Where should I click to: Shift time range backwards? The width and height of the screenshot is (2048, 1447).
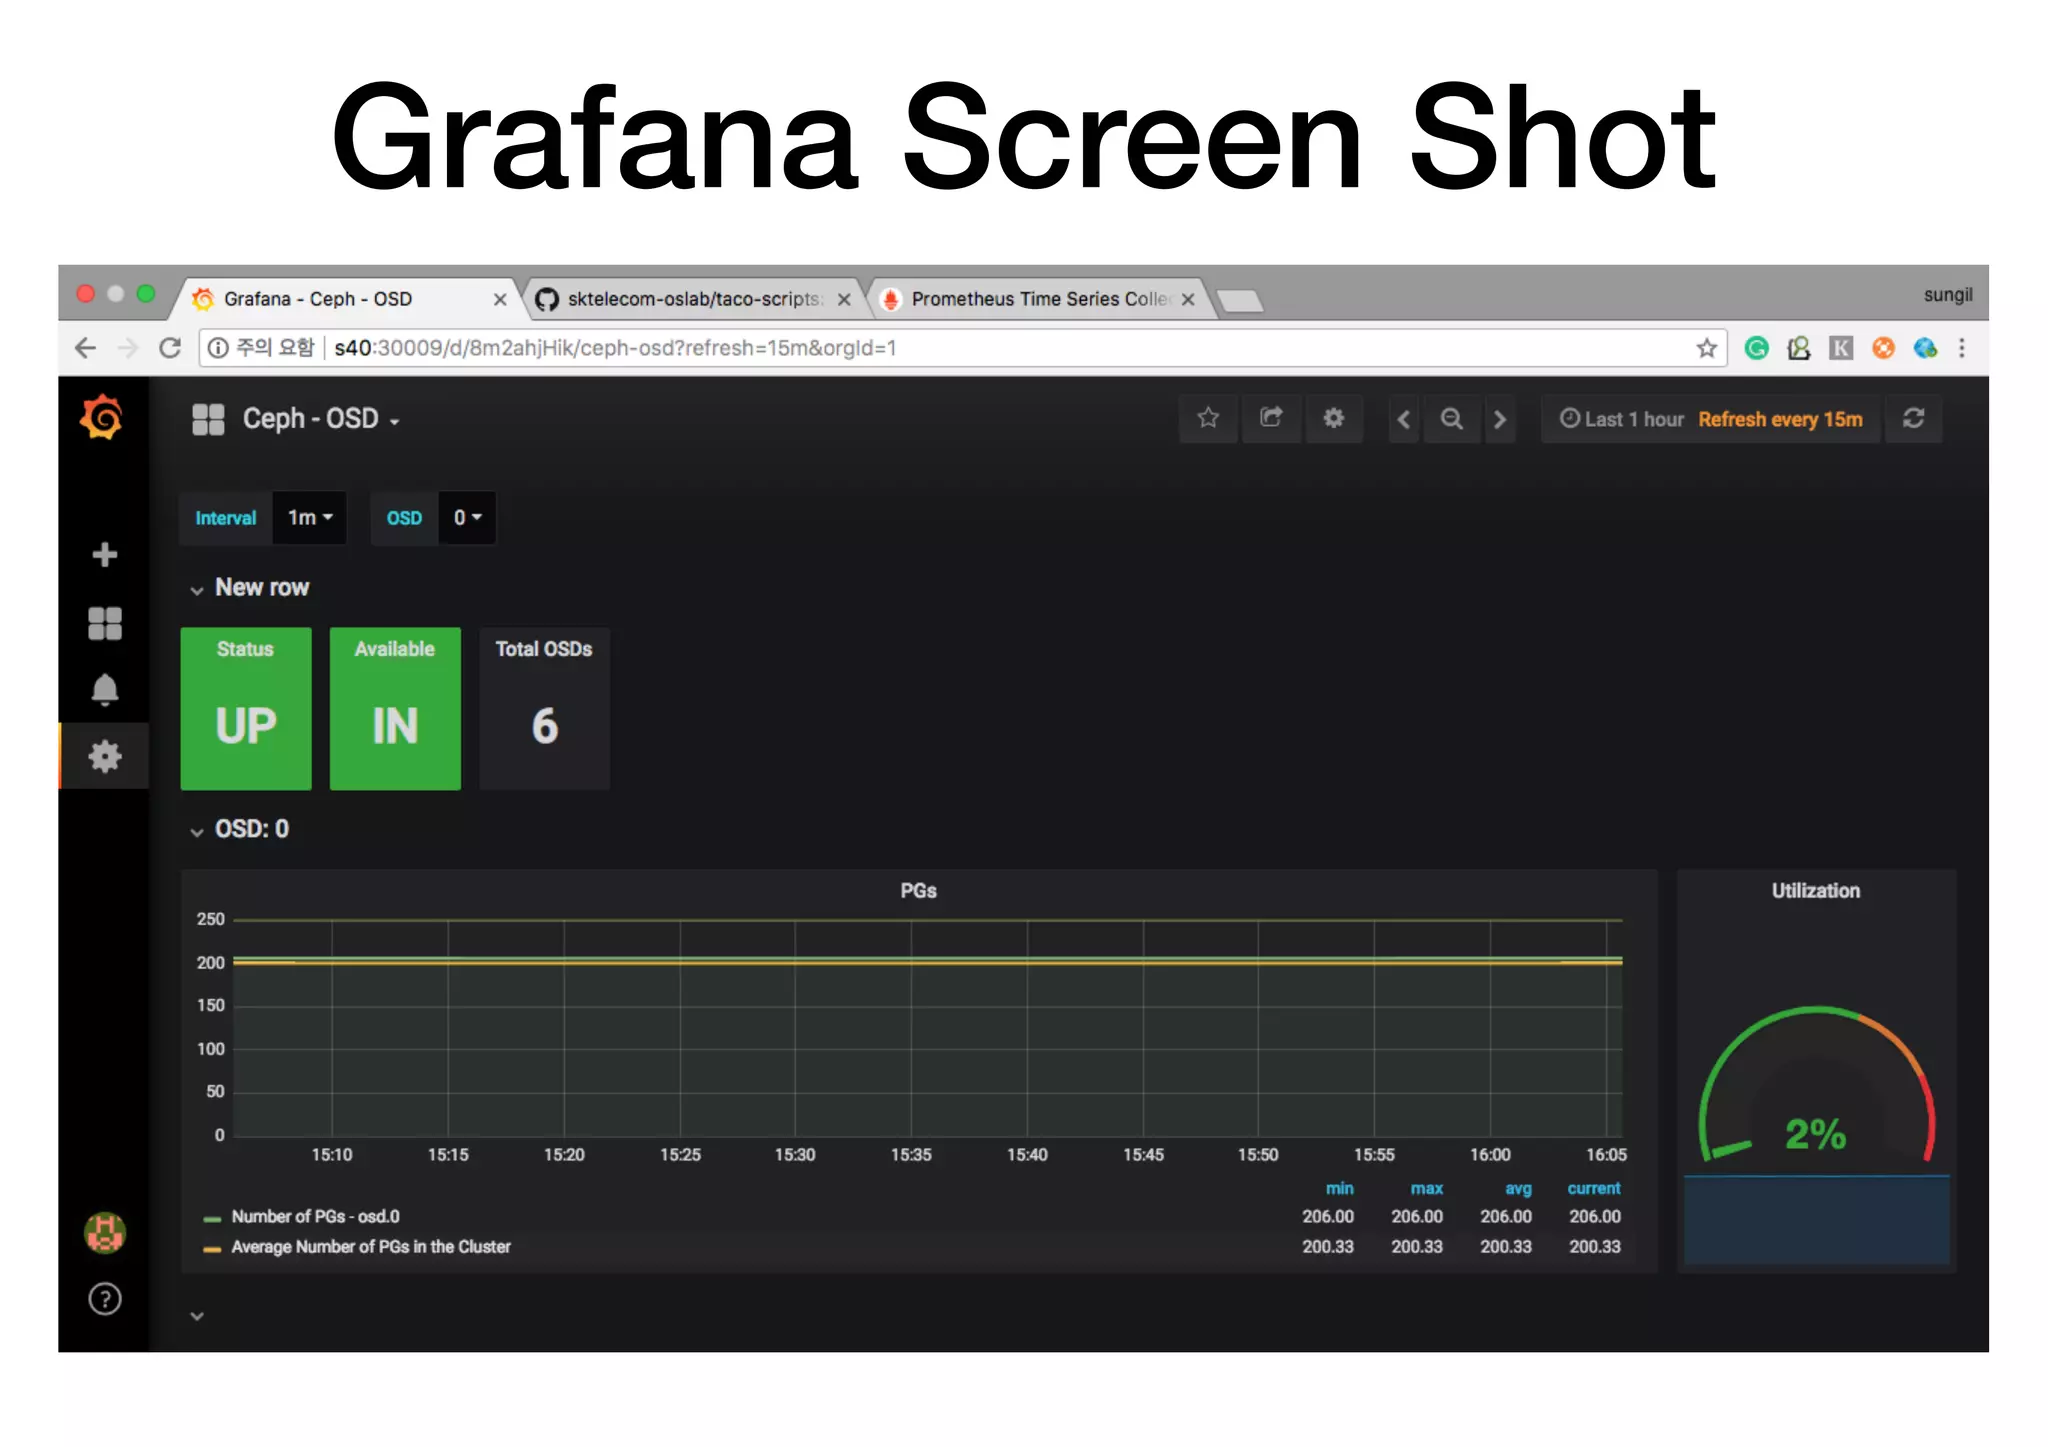(1404, 419)
